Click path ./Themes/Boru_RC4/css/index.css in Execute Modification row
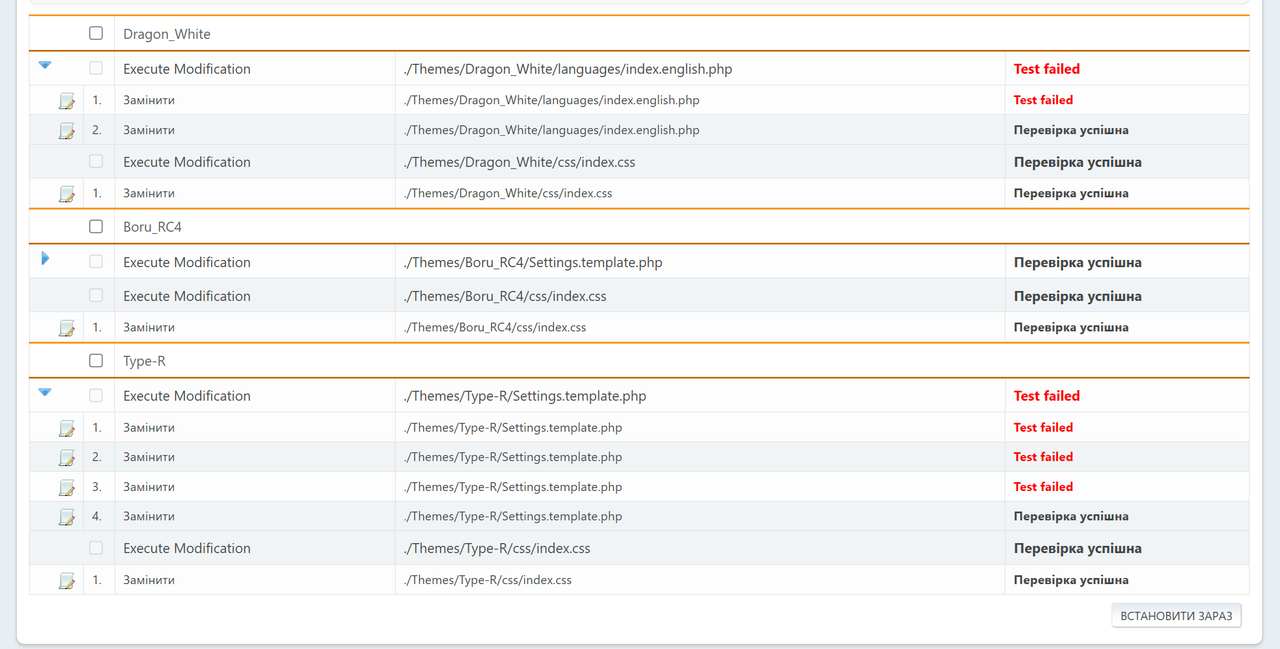The image size is (1280, 649). (505, 296)
